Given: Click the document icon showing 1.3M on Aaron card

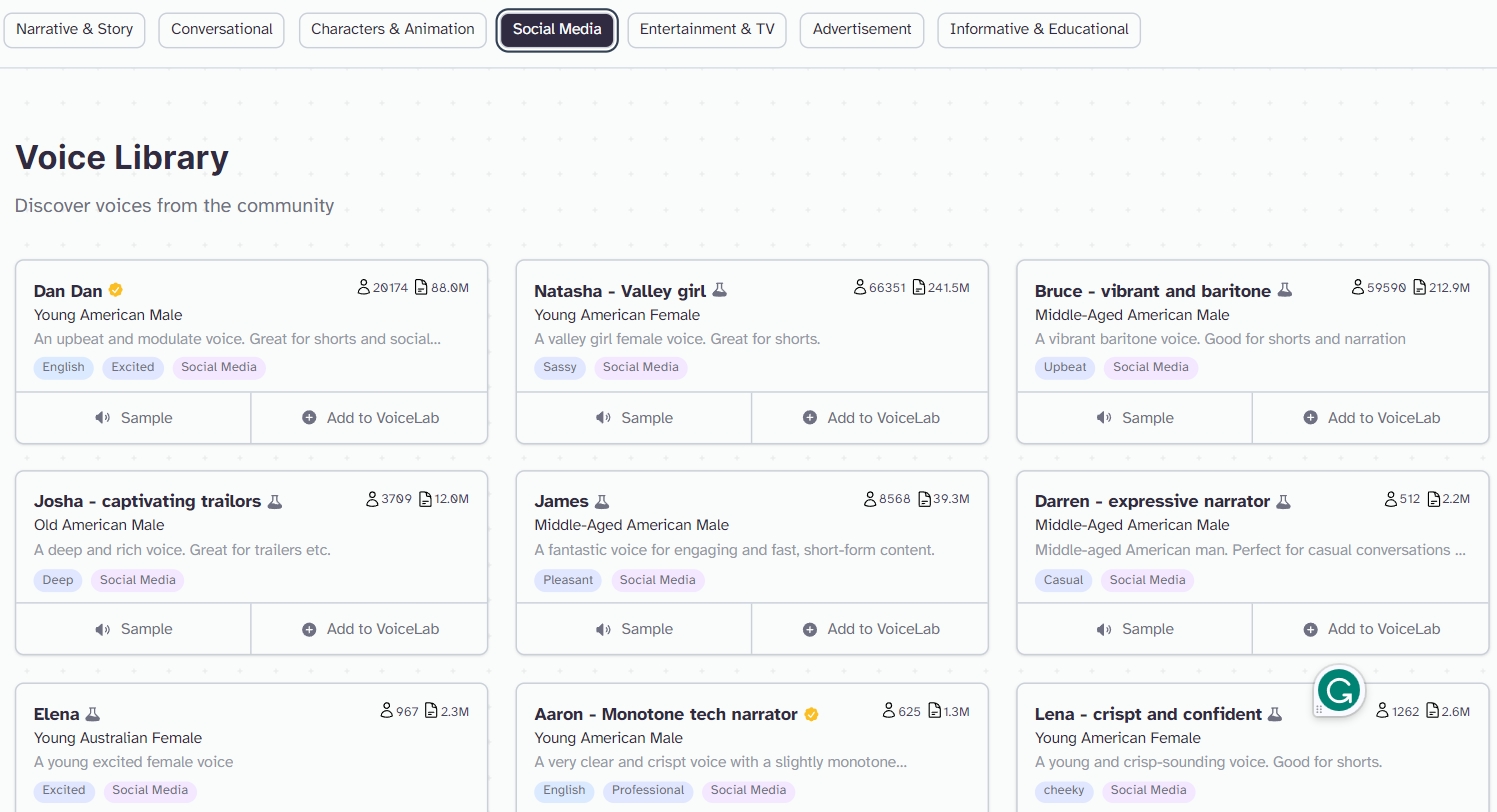Looking at the screenshot, I should coord(934,711).
